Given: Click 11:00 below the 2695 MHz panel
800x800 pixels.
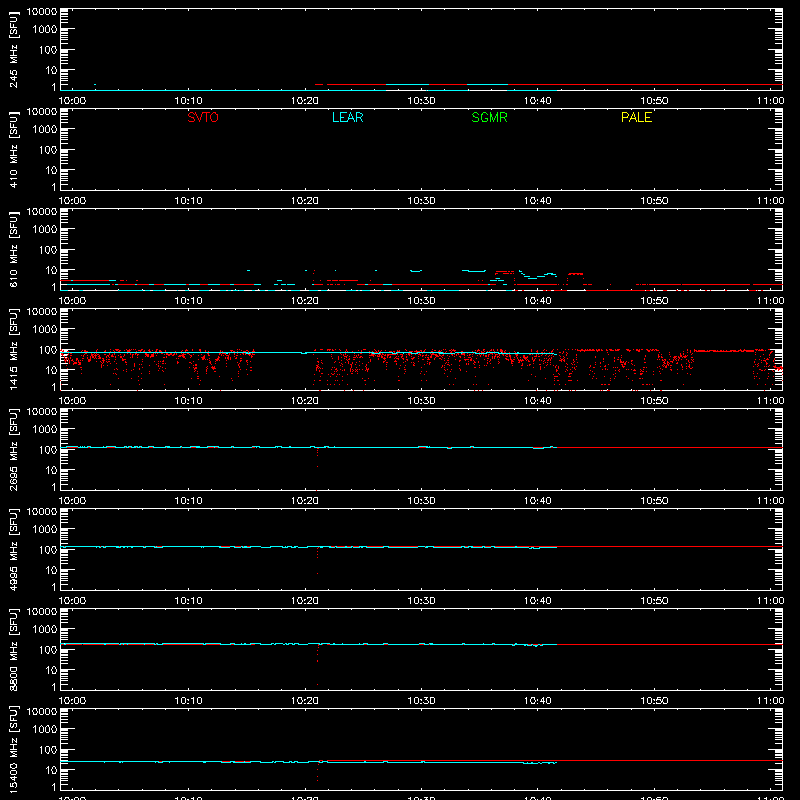Looking at the screenshot, I should (x=770, y=501).
